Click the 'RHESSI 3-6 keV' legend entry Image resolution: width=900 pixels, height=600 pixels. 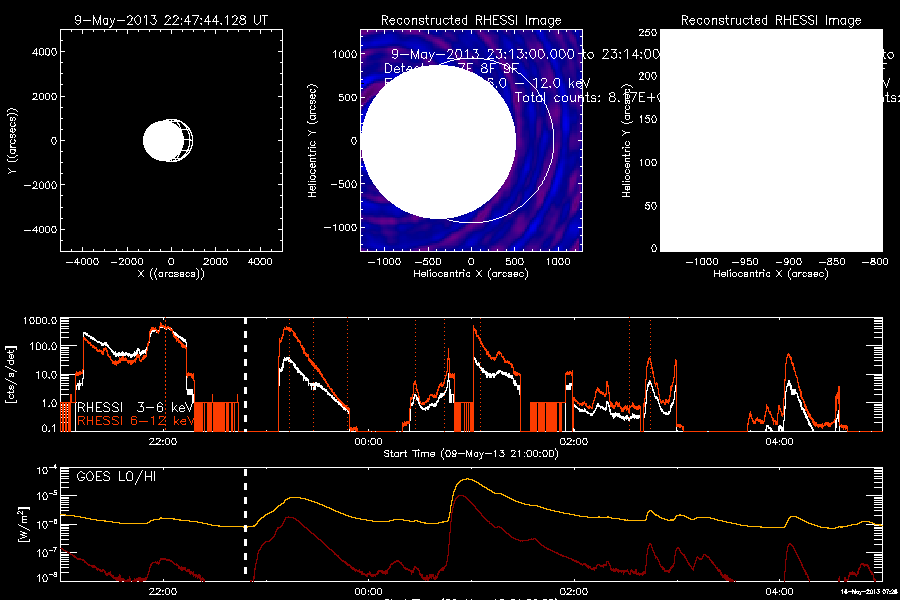pyautogui.click(x=135, y=407)
